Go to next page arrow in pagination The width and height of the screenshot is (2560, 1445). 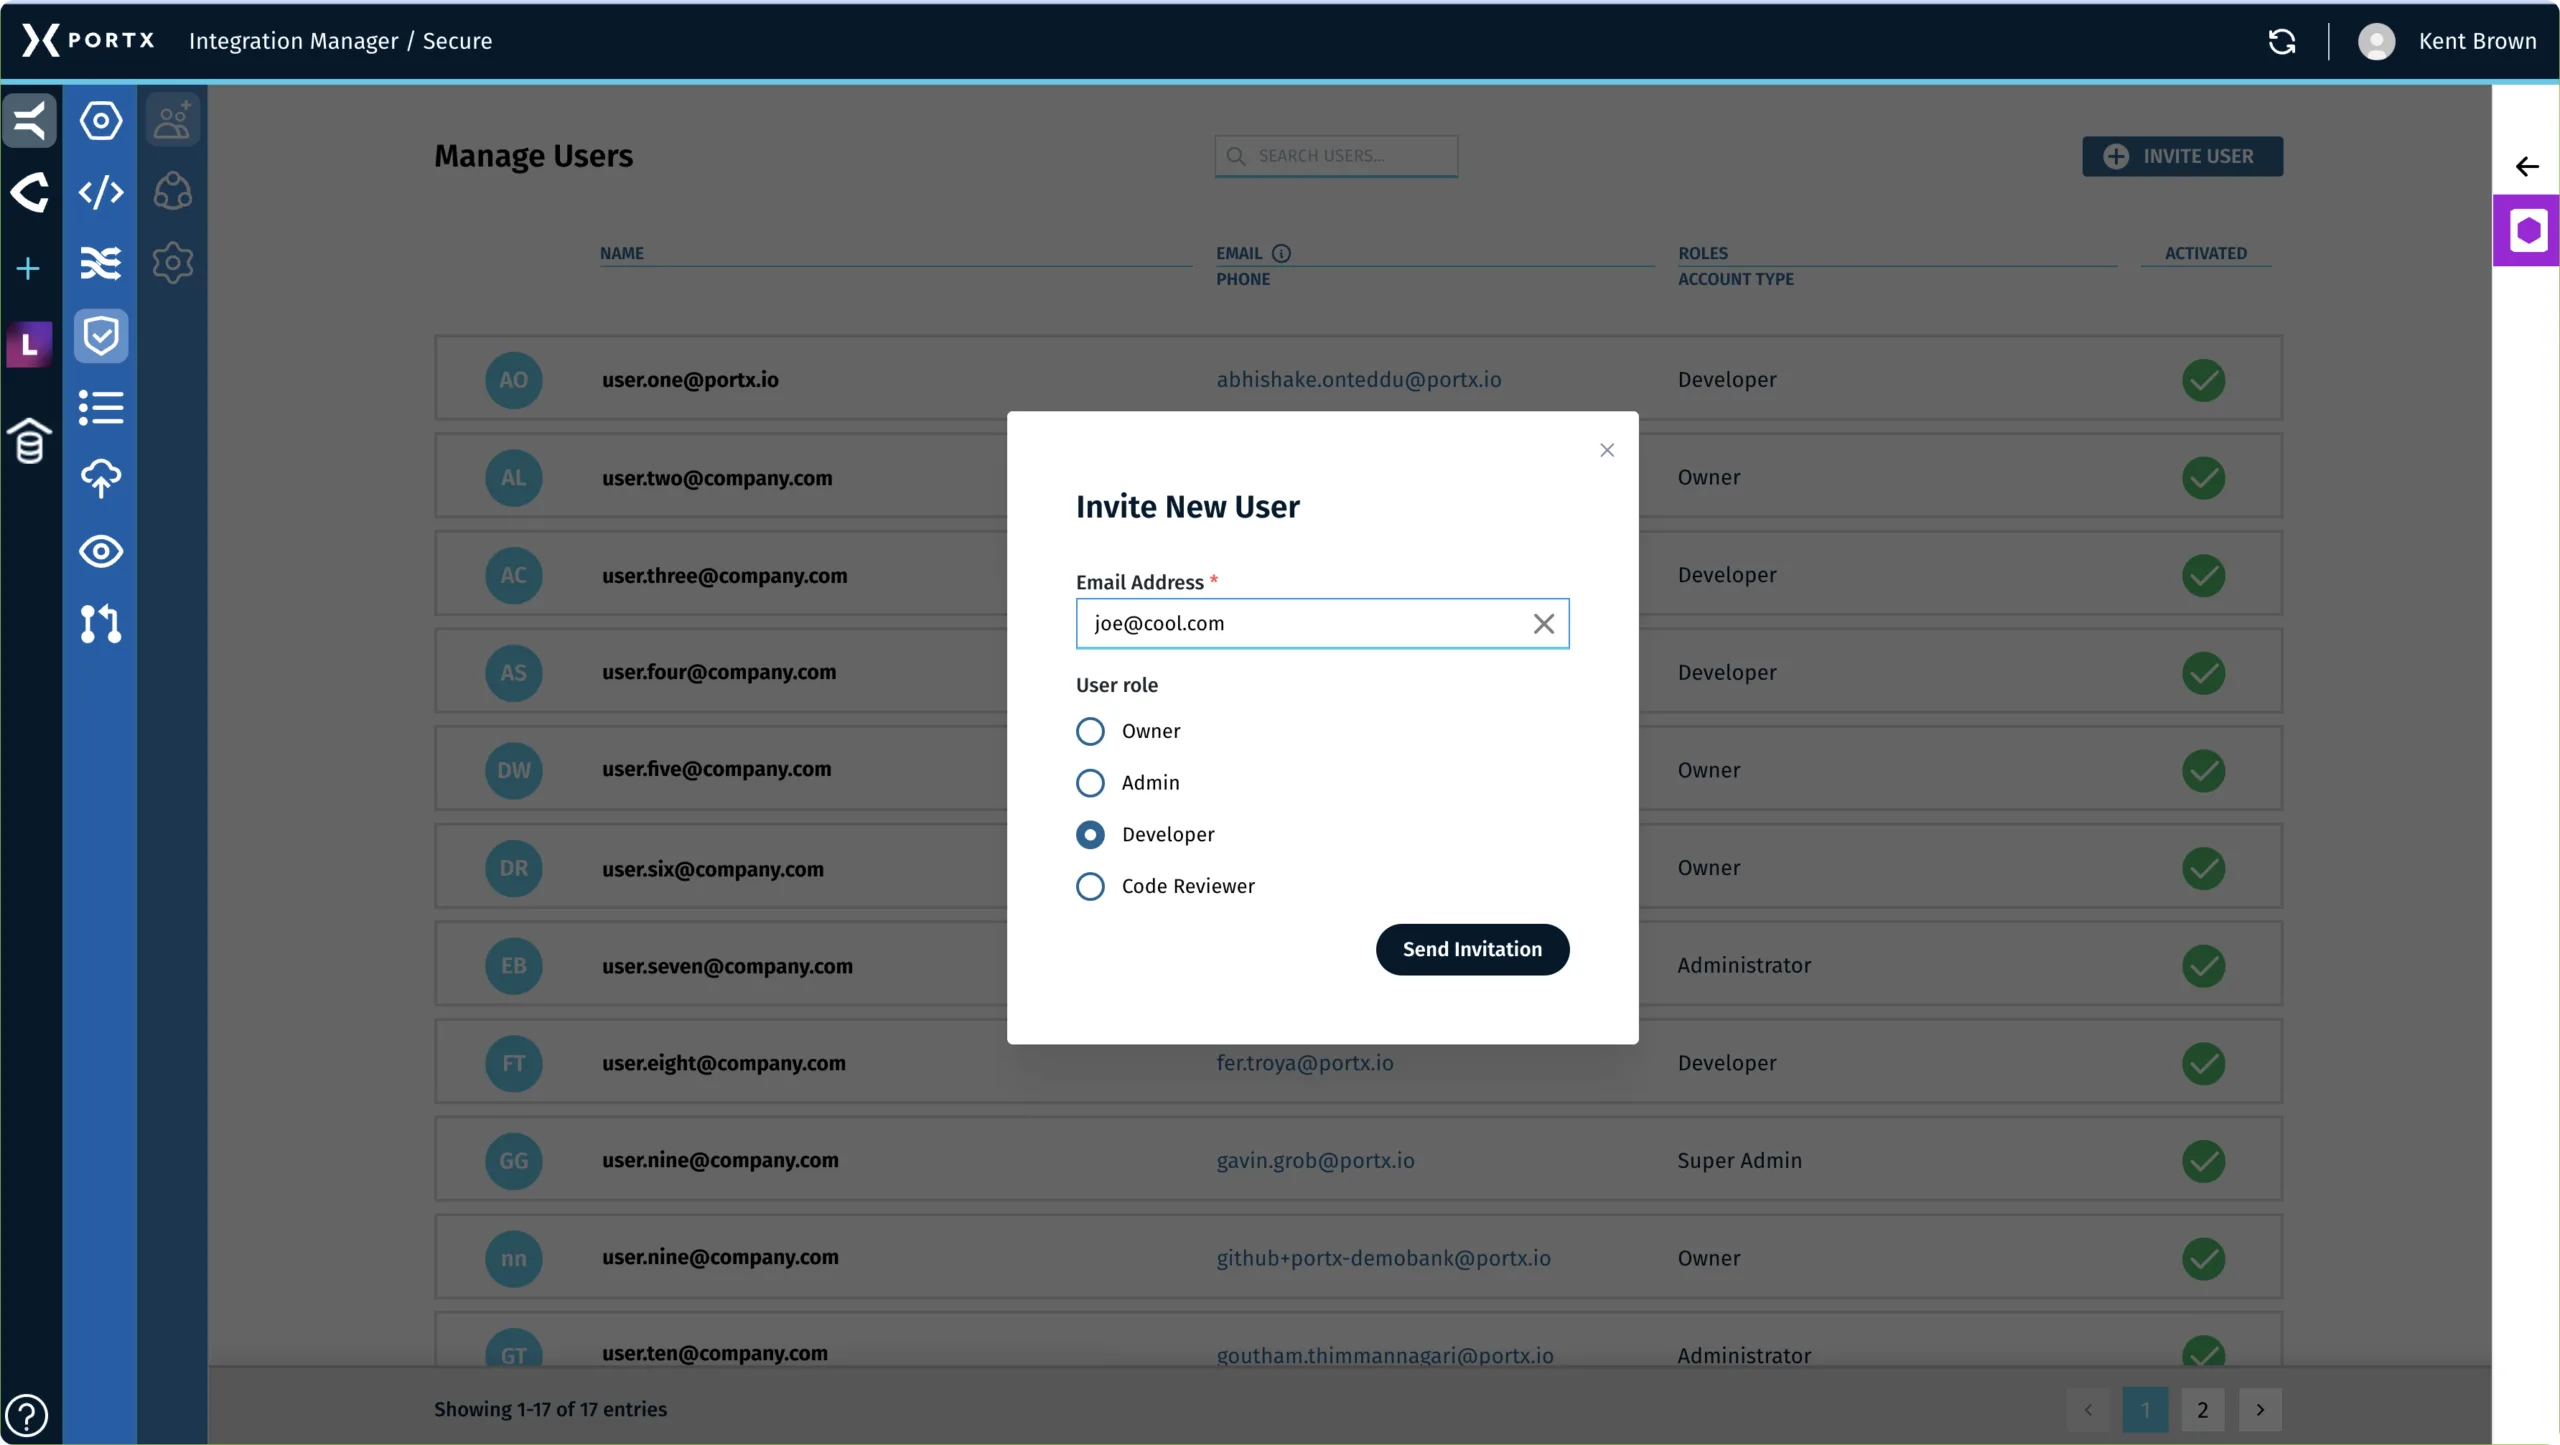(x=2260, y=1409)
